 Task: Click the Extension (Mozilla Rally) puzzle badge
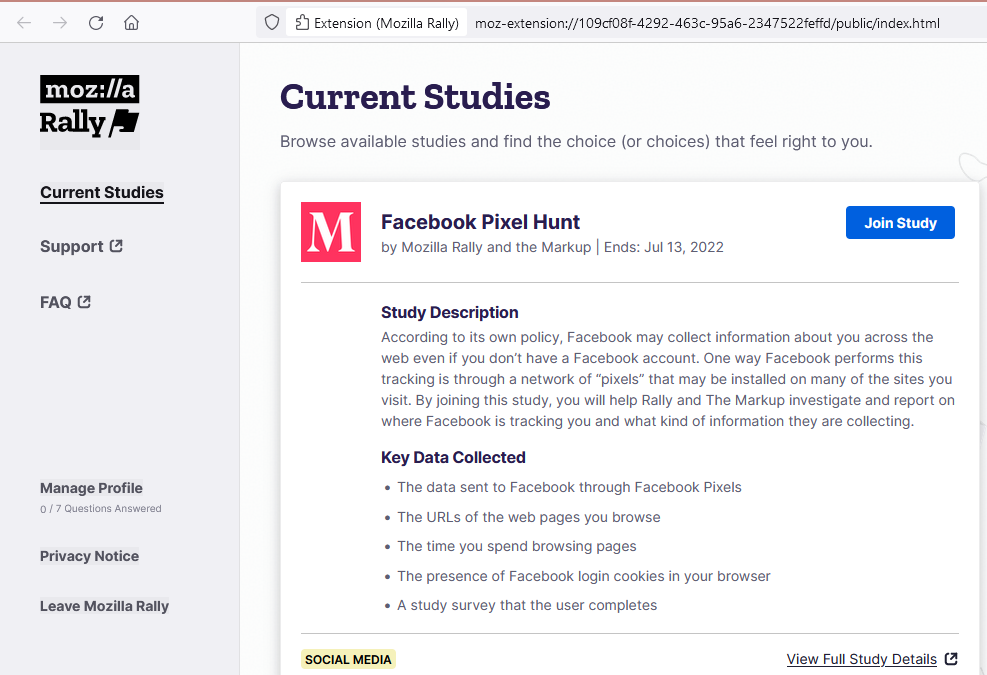[x=376, y=23]
